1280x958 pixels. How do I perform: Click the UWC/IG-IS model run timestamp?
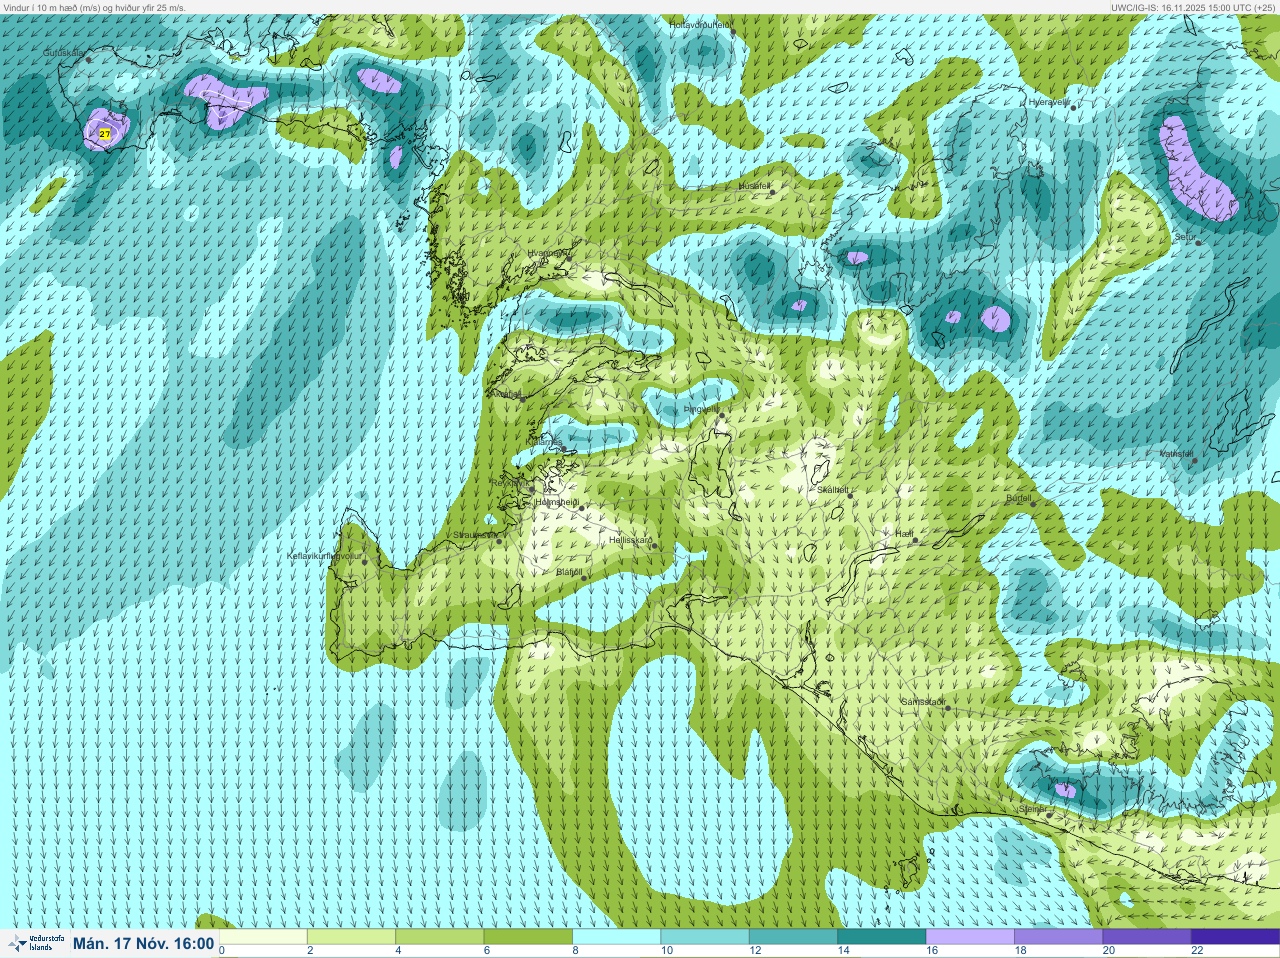[1192, 7]
